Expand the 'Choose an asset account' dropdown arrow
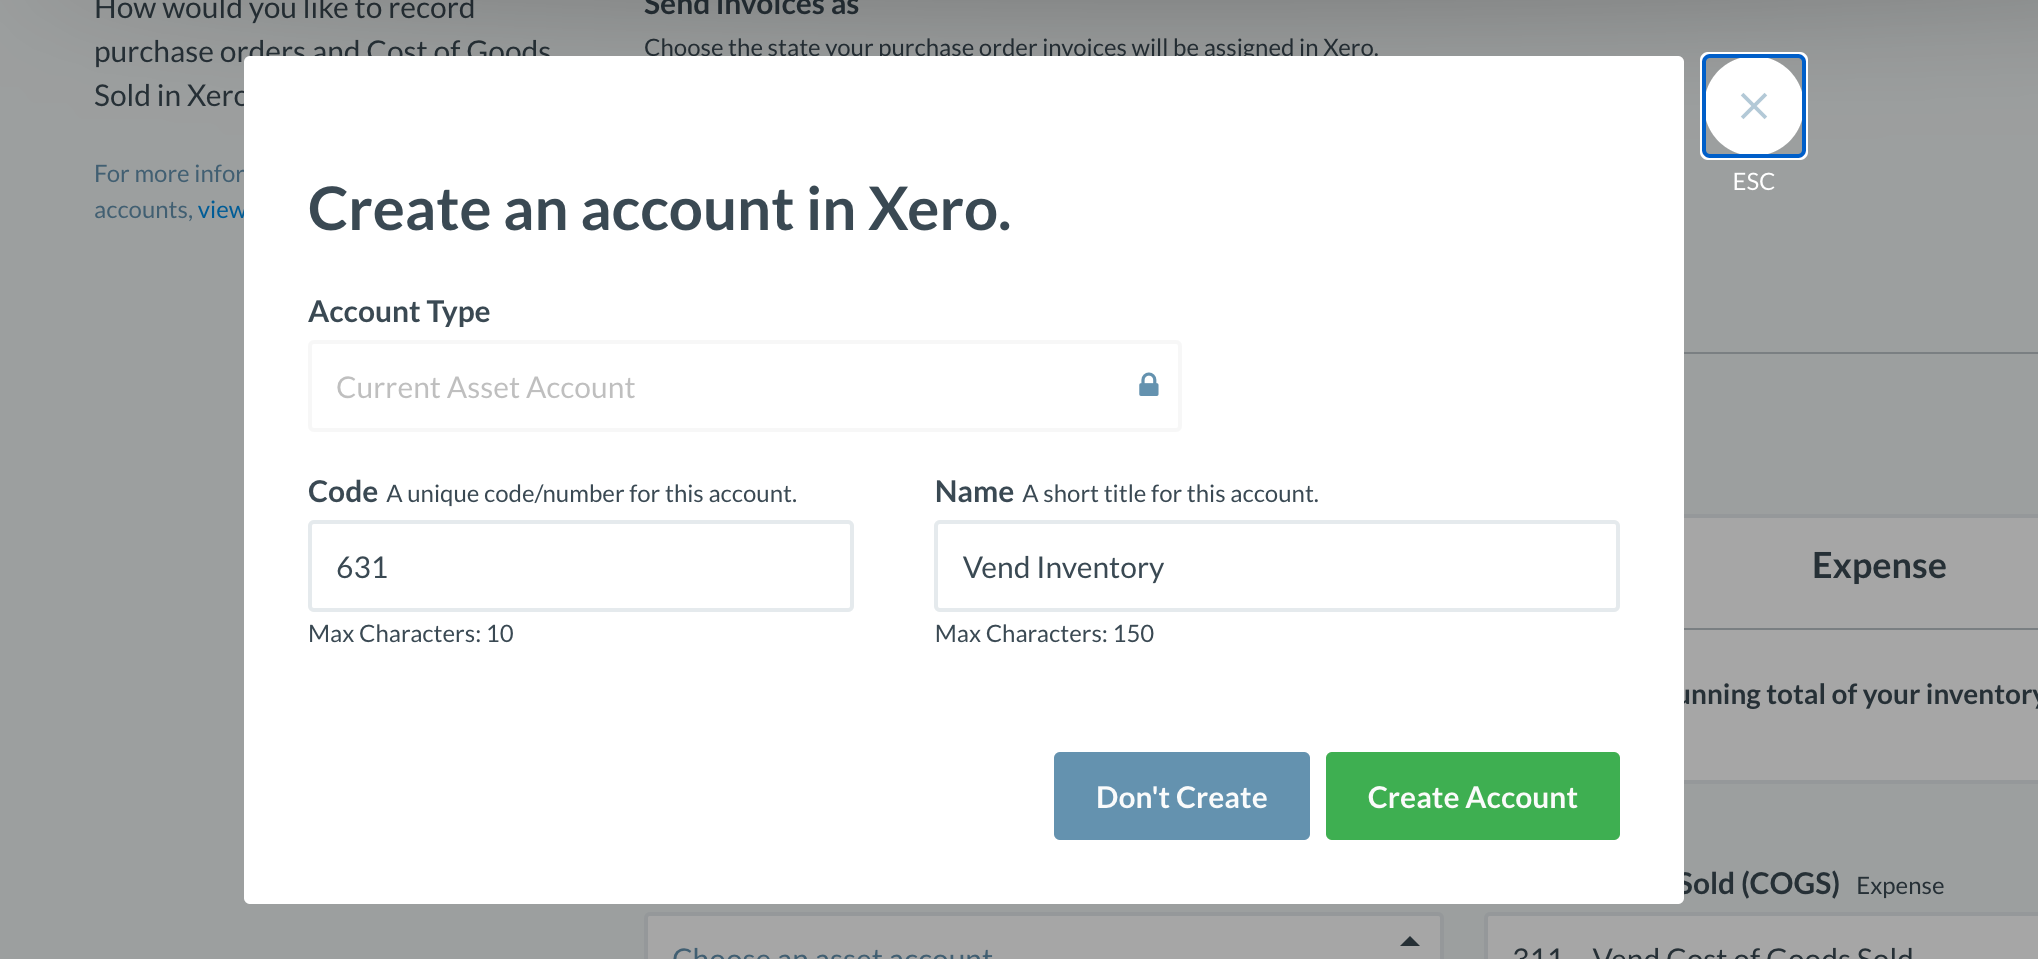 click(1409, 941)
